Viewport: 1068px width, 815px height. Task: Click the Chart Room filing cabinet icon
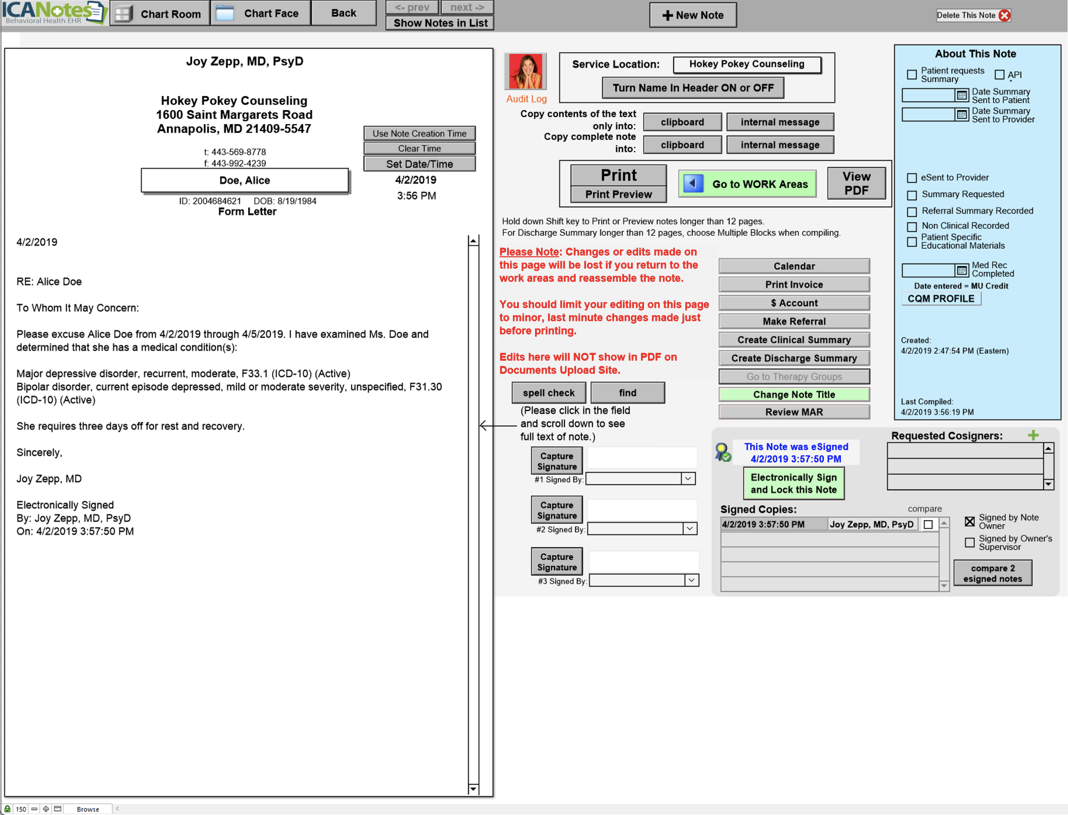(x=124, y=14)
